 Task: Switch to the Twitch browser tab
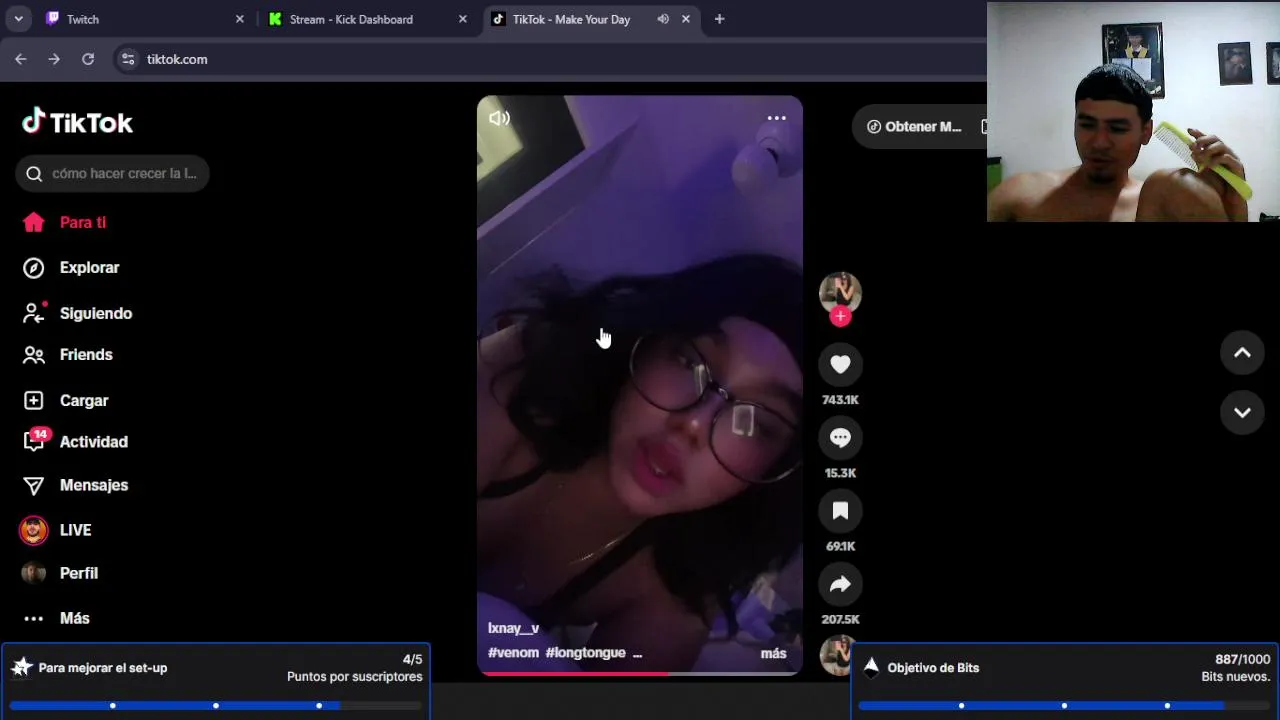tap(143, 19)
